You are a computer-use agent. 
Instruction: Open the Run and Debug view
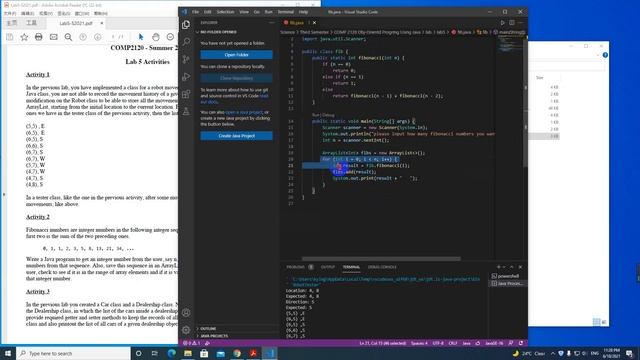click(186, 77)
